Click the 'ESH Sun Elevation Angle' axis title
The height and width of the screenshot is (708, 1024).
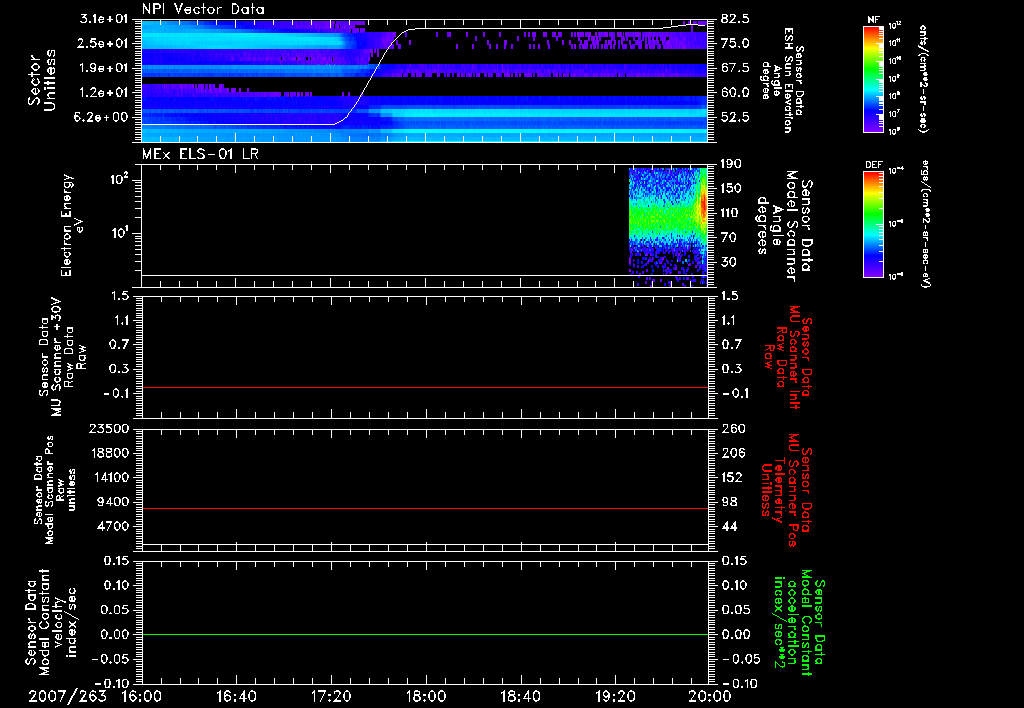[x=782, y=80]
